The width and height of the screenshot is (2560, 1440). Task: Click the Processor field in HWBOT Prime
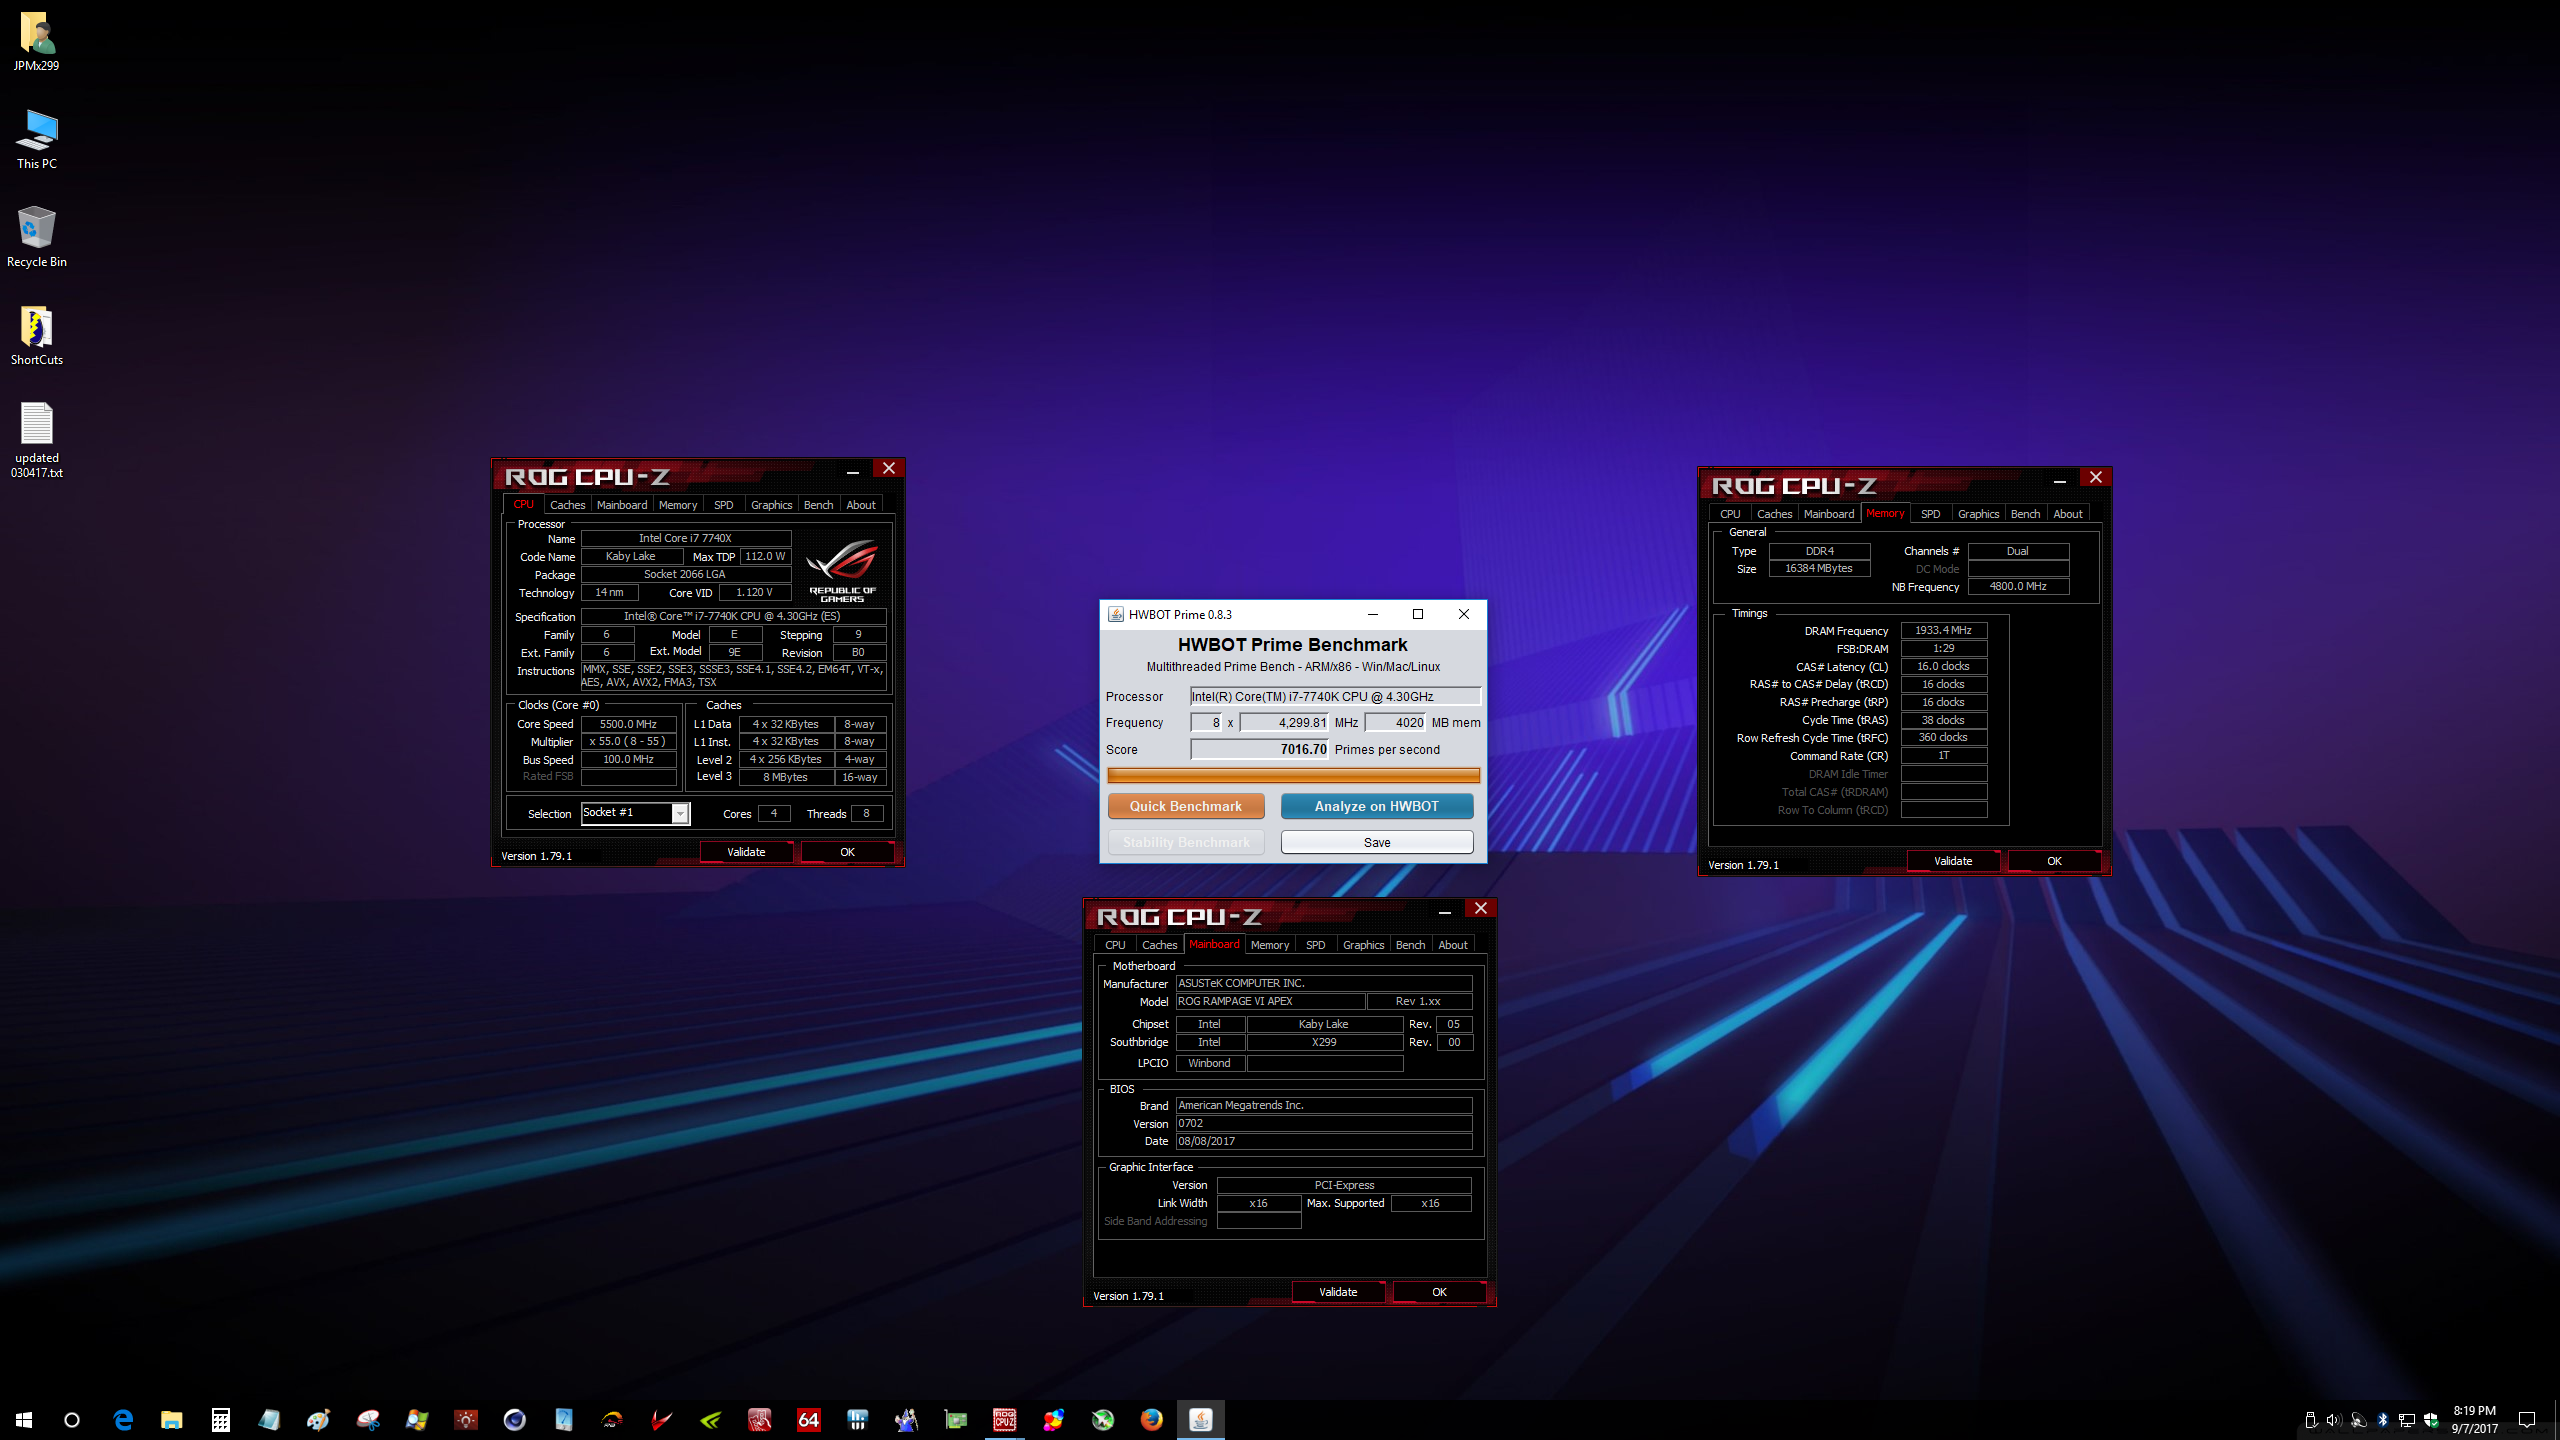pos(1335,696)
